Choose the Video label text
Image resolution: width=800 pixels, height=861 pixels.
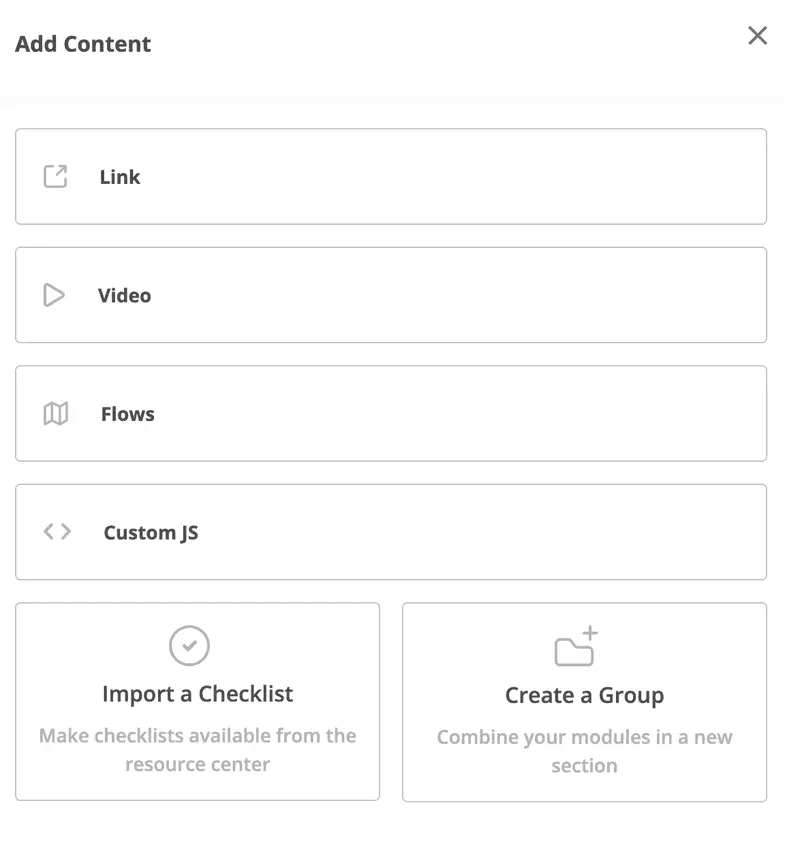point(124,295)
